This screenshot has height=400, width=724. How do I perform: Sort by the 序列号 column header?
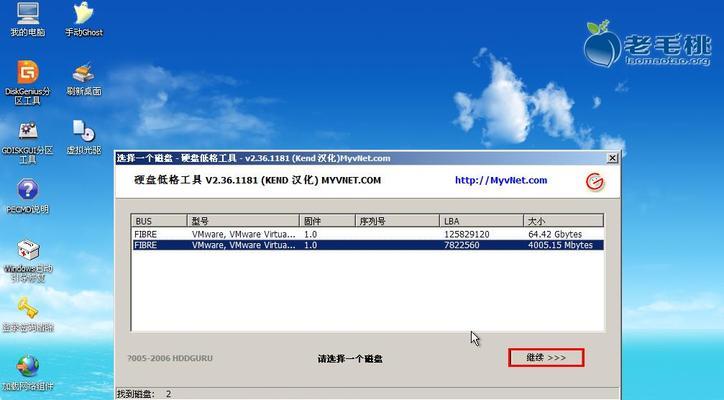pos(397,221)
